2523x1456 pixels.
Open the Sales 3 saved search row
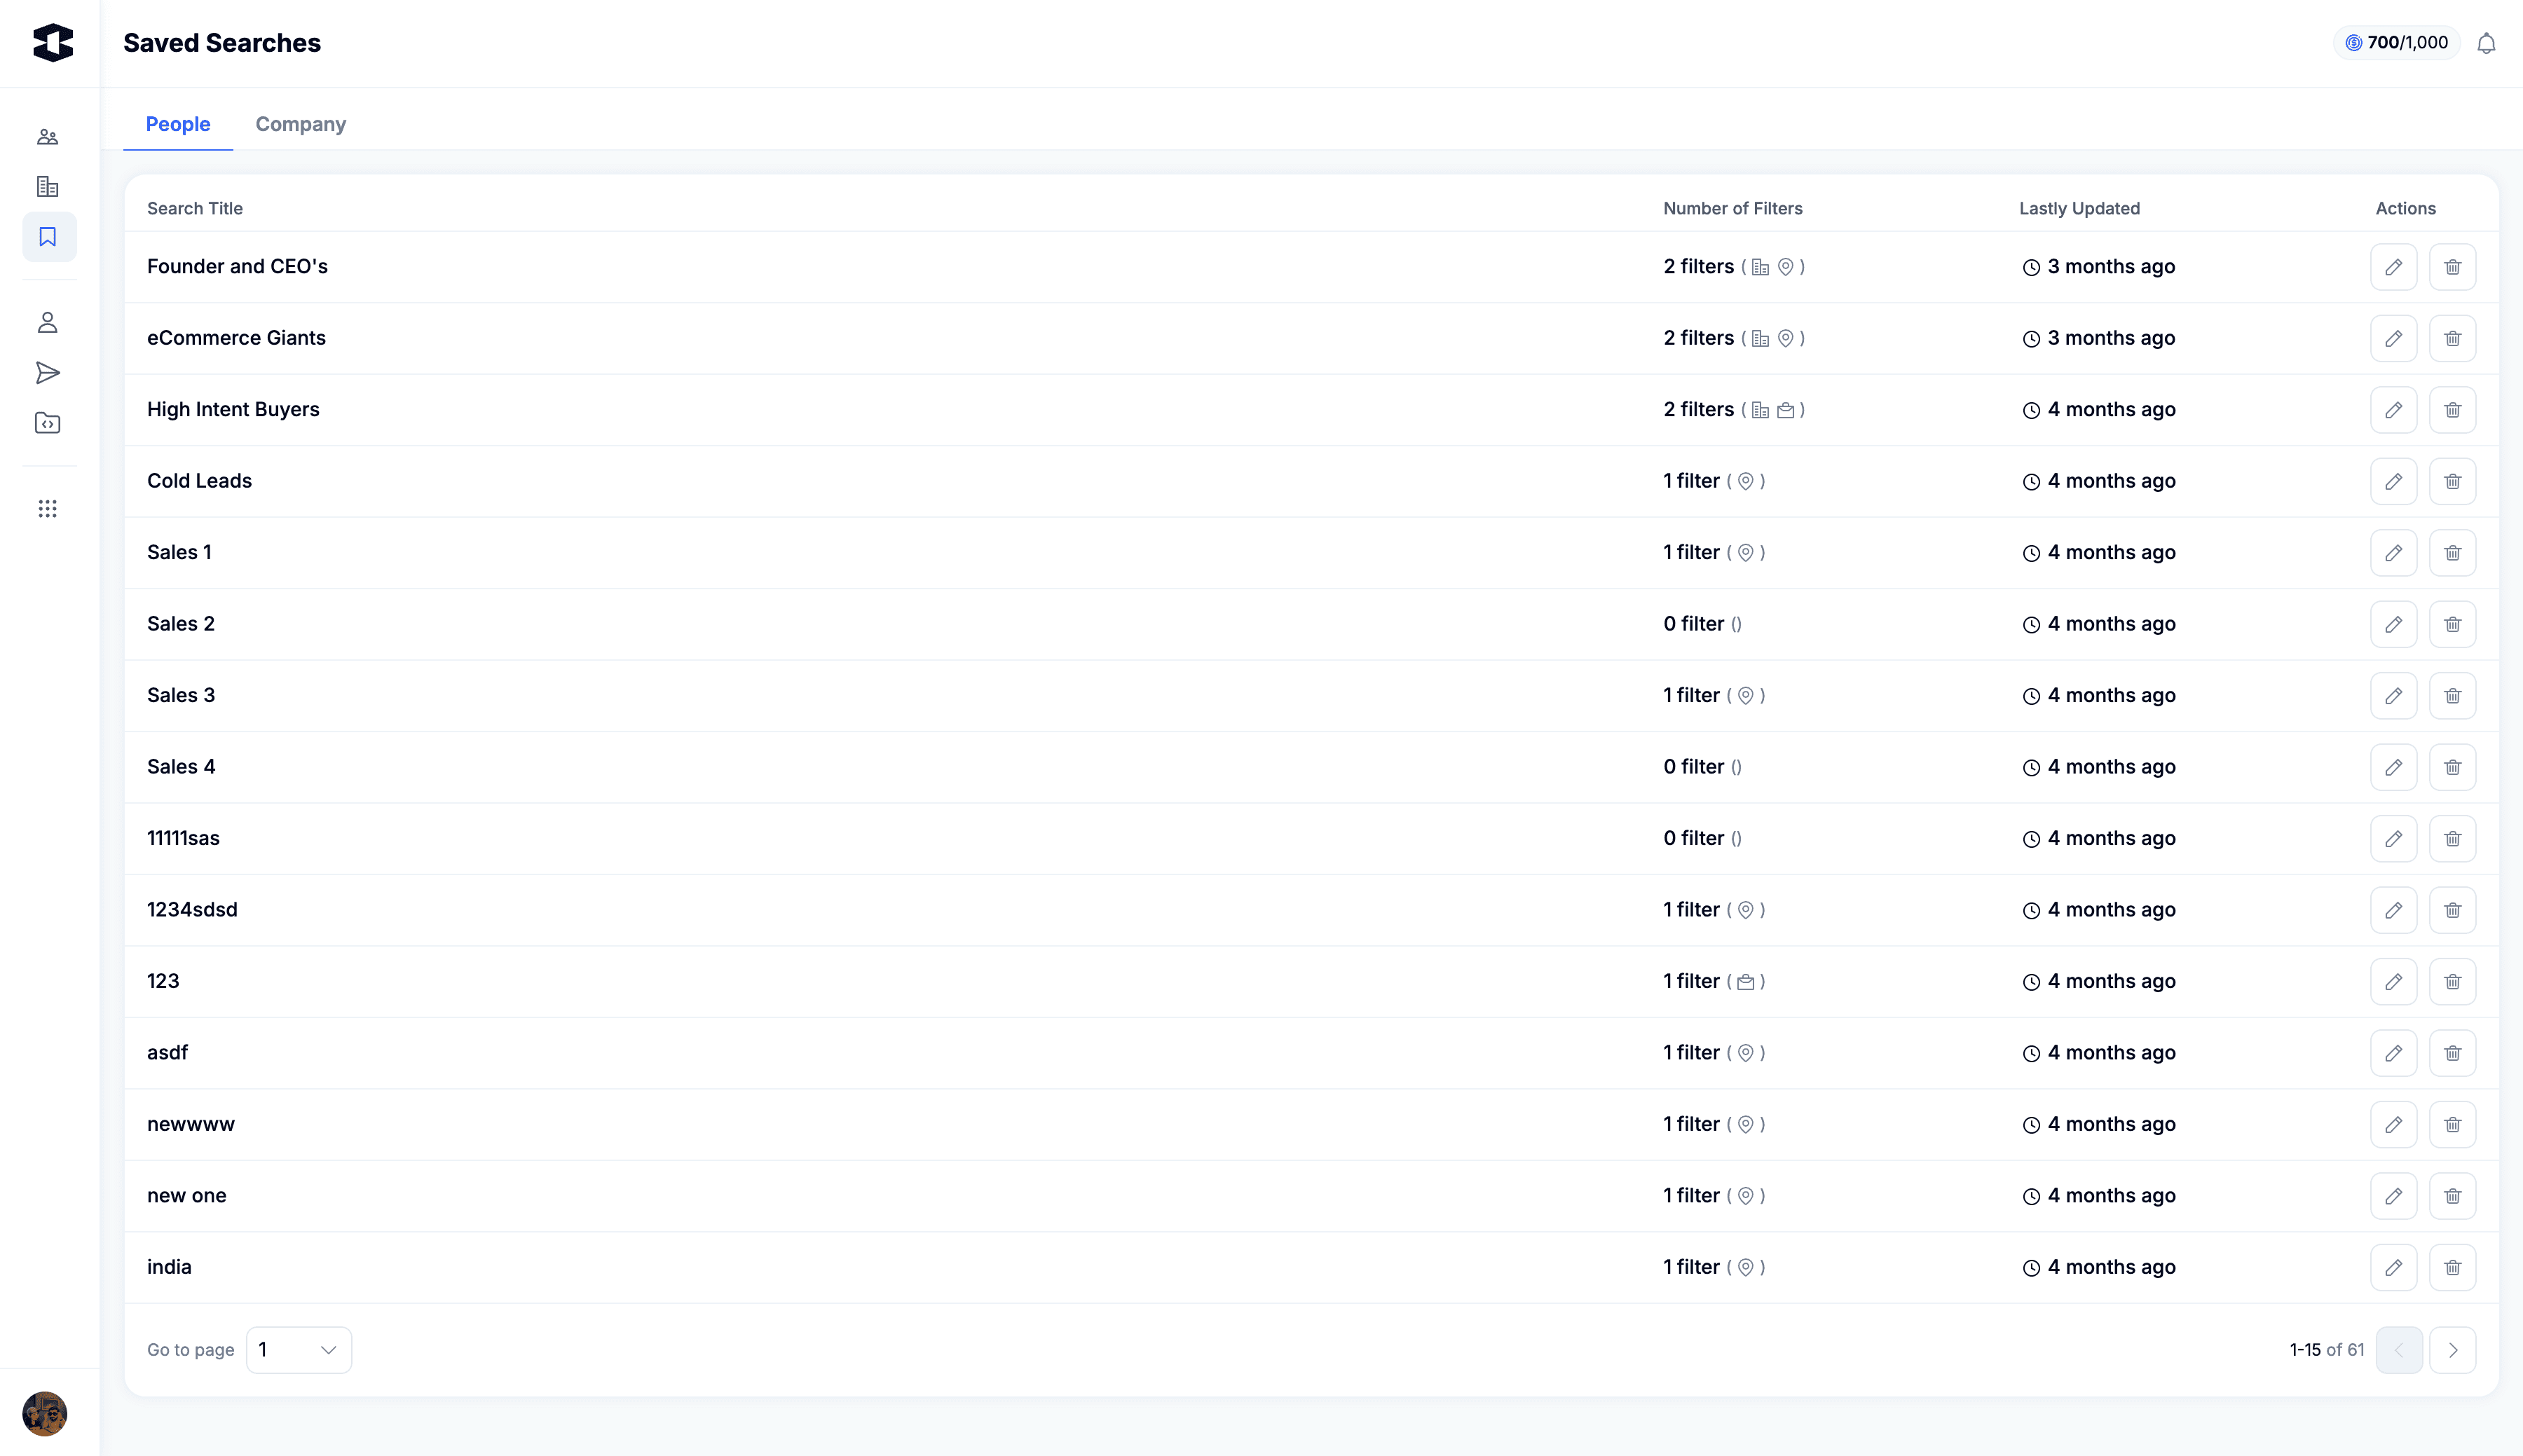pos(181,695)
